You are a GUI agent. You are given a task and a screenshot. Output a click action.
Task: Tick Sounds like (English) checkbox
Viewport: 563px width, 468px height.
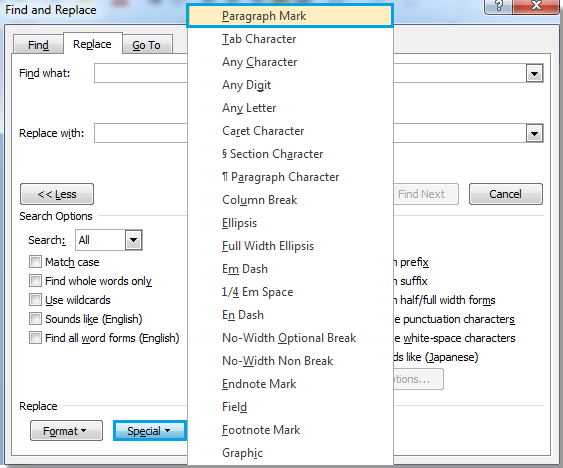(x=35, y=319)
